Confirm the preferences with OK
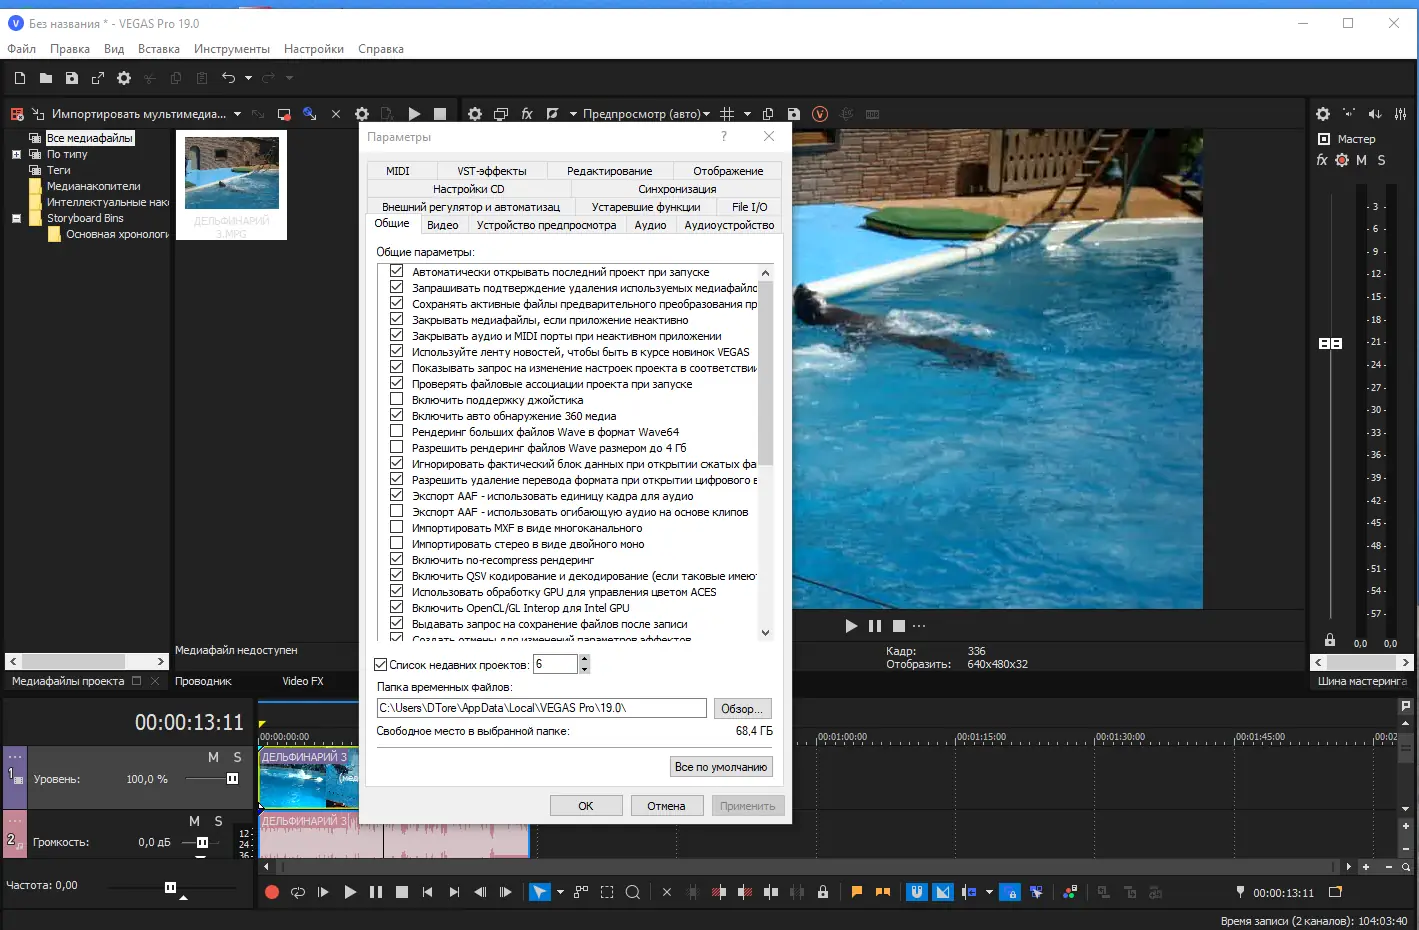 tap(586, 806)
